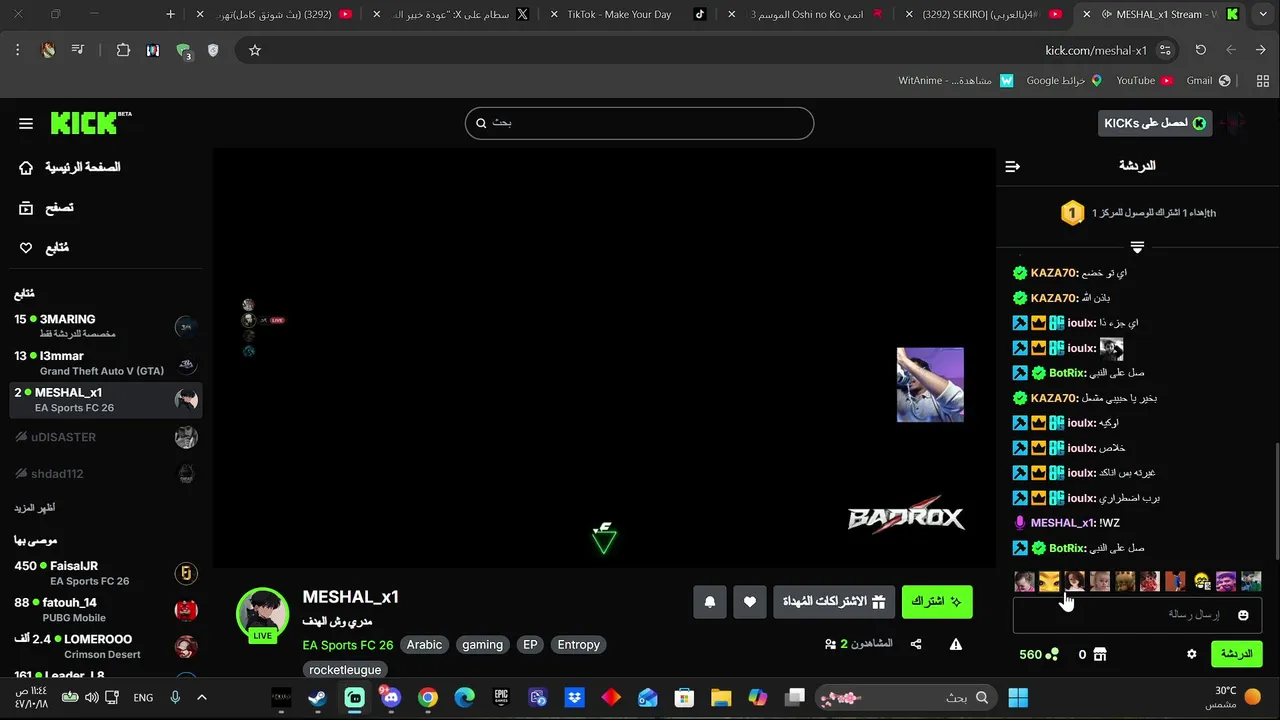Select MESHAL_x1 in the followed list
This screenshot has height=720, width=1280.
click(105, 400)
